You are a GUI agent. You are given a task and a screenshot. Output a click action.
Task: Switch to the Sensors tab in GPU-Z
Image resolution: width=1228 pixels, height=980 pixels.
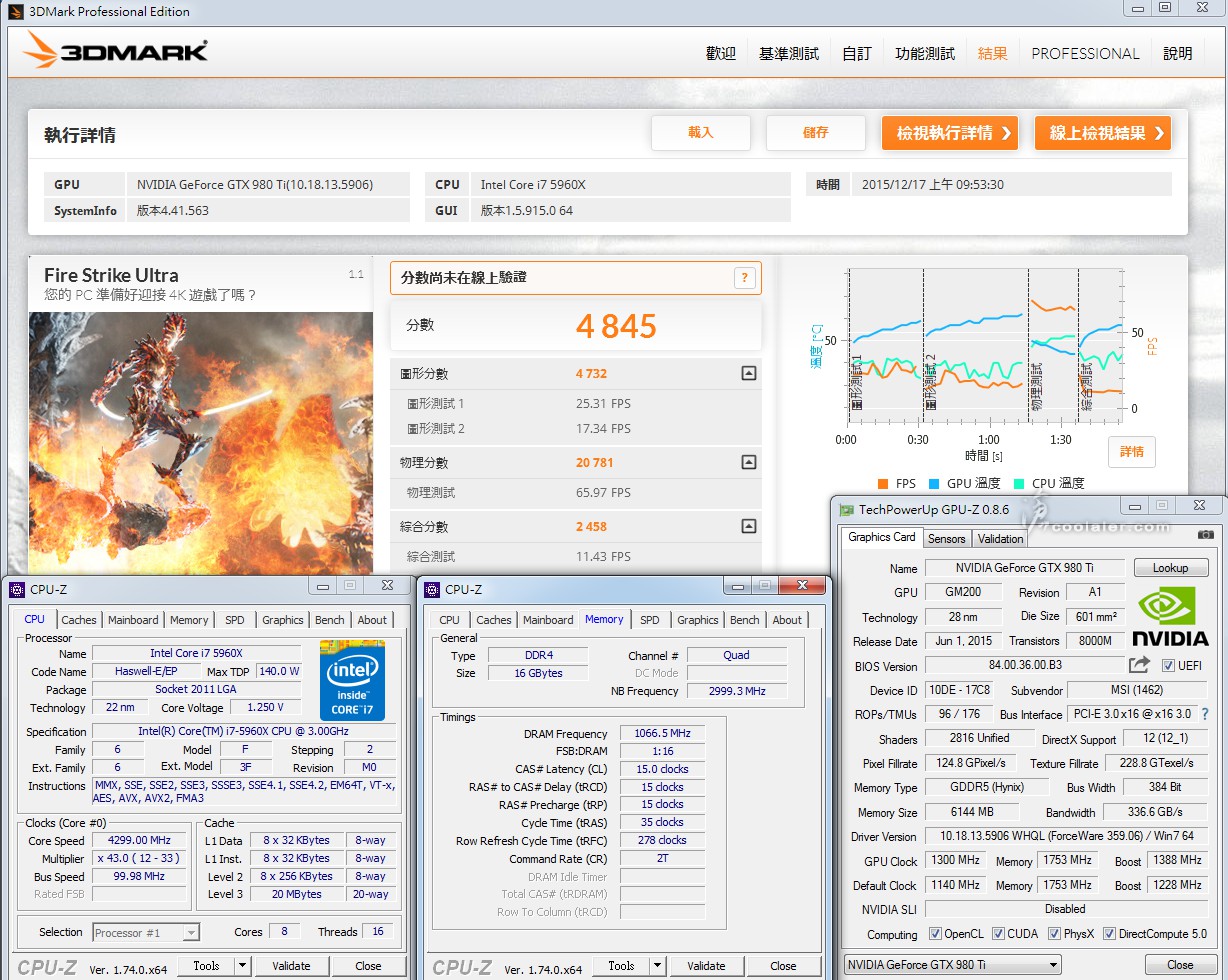tap(946, 538)
